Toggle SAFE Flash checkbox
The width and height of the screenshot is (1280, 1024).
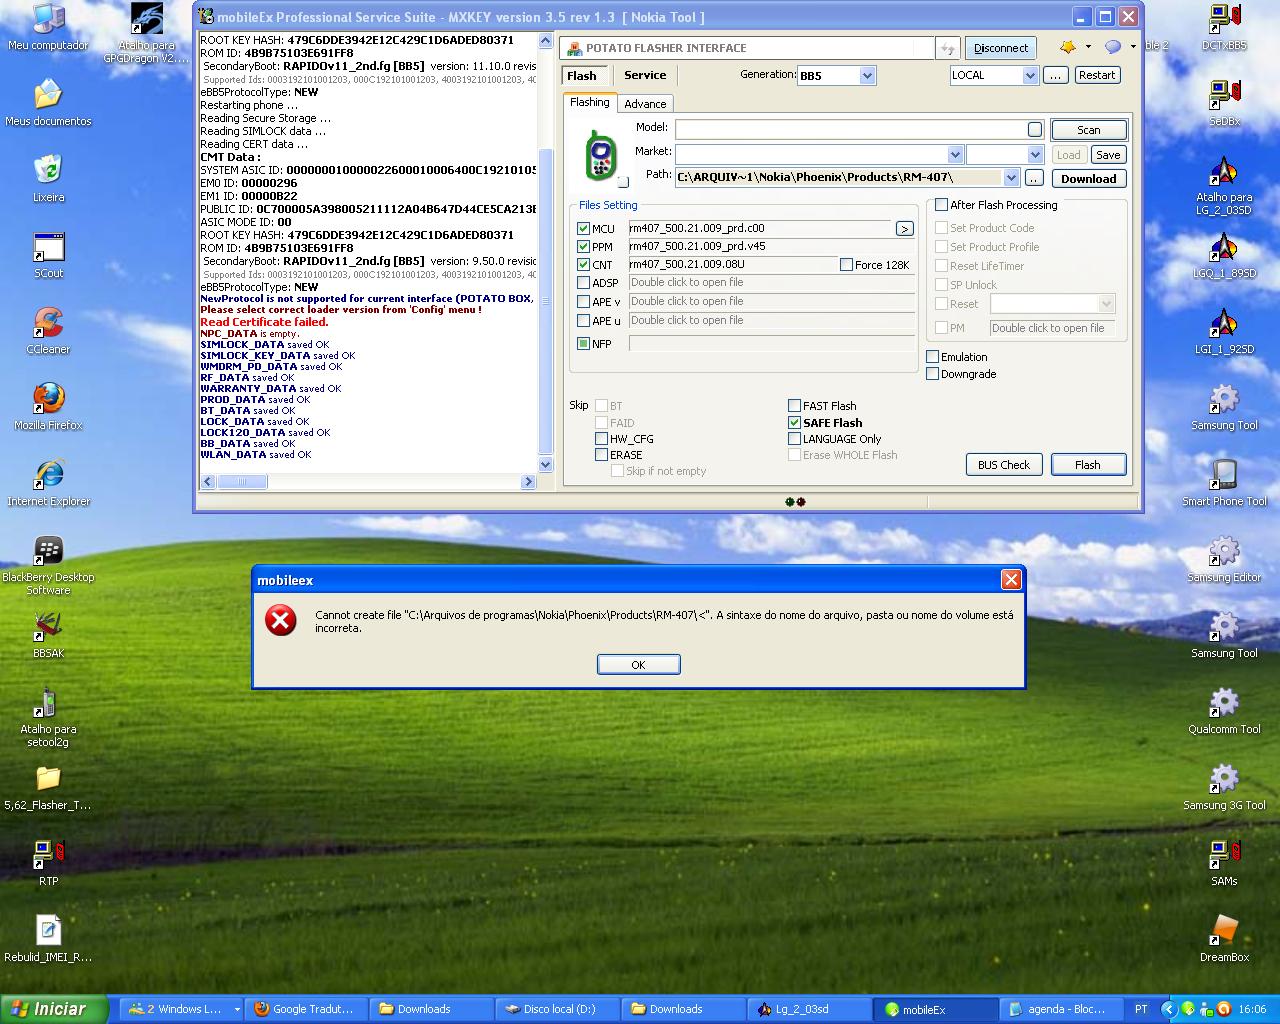[x=795, y=423]
